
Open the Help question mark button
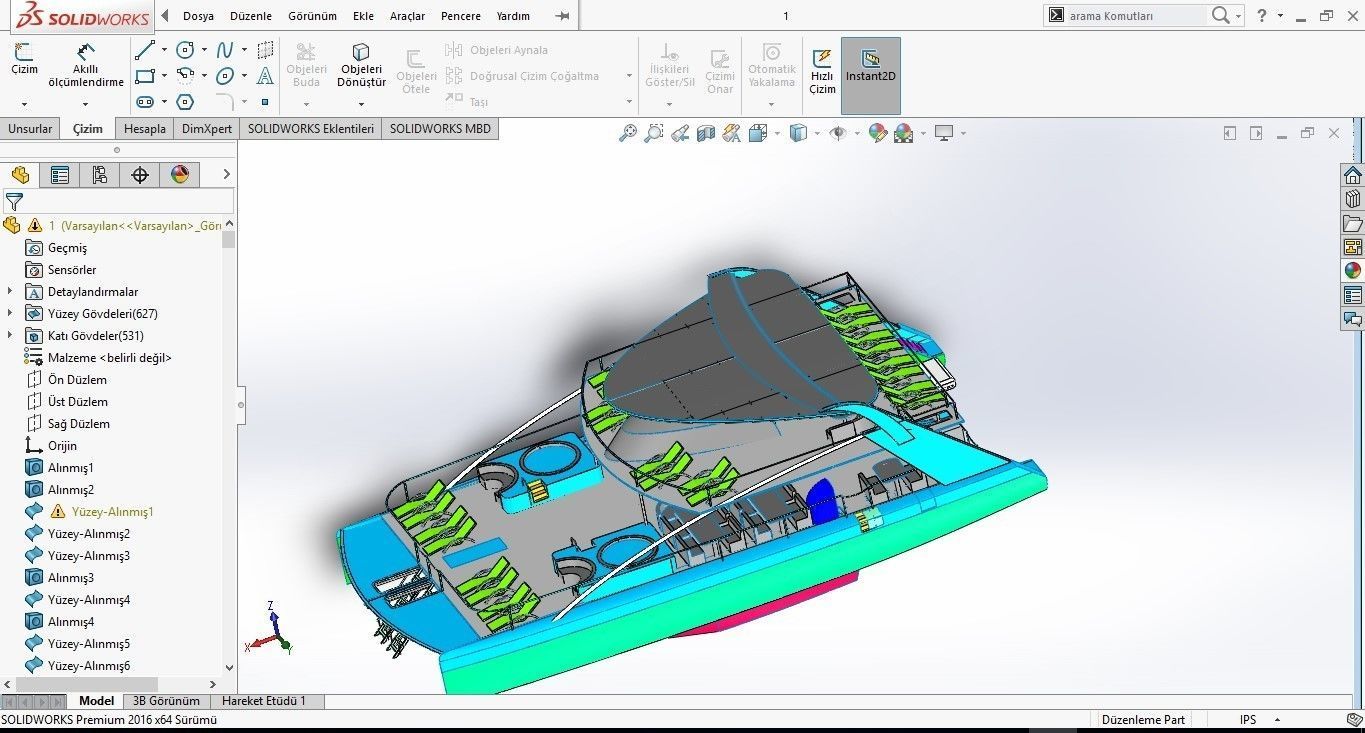[x=1262, y=15]
